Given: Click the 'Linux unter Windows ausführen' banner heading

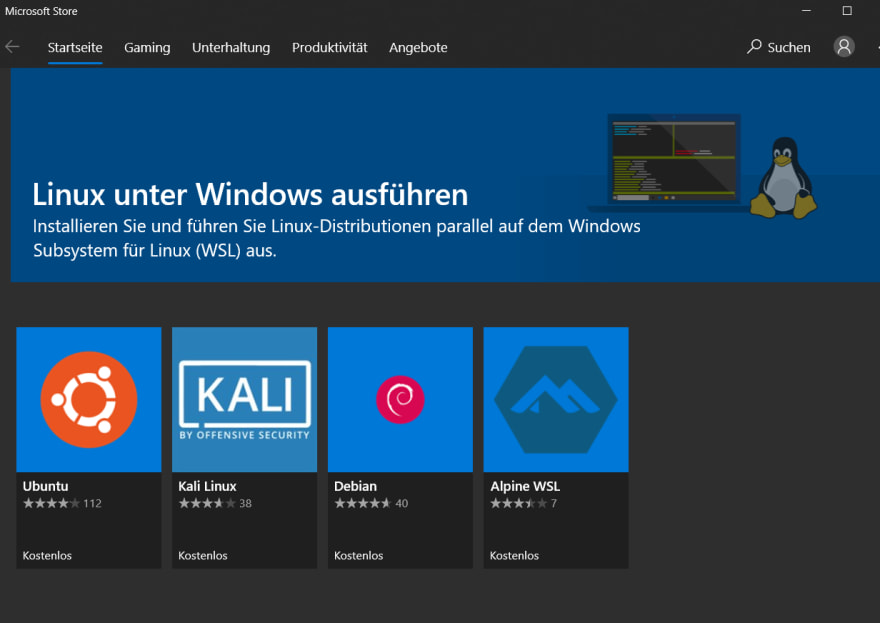Looking at the screenshot, I should tap(250, 195).
